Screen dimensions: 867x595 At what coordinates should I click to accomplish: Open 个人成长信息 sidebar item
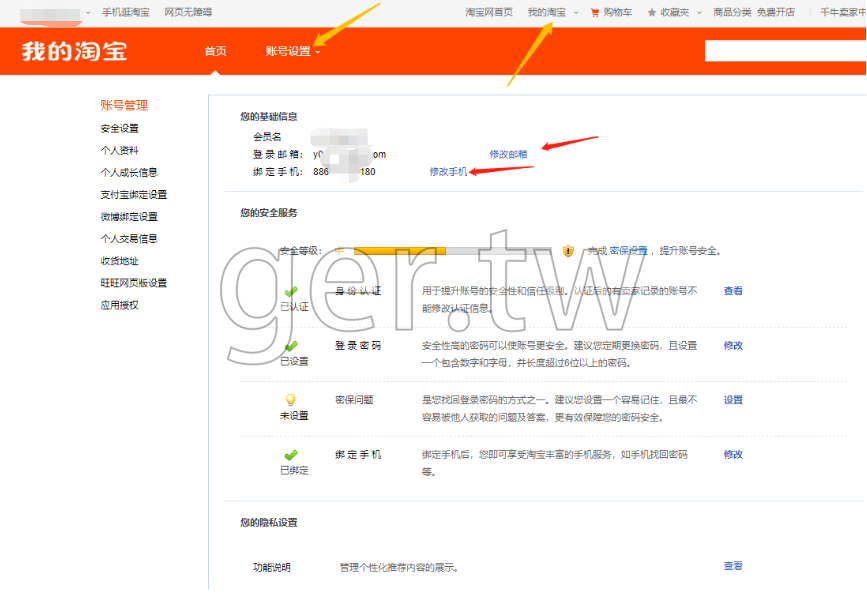click(129, 173)
